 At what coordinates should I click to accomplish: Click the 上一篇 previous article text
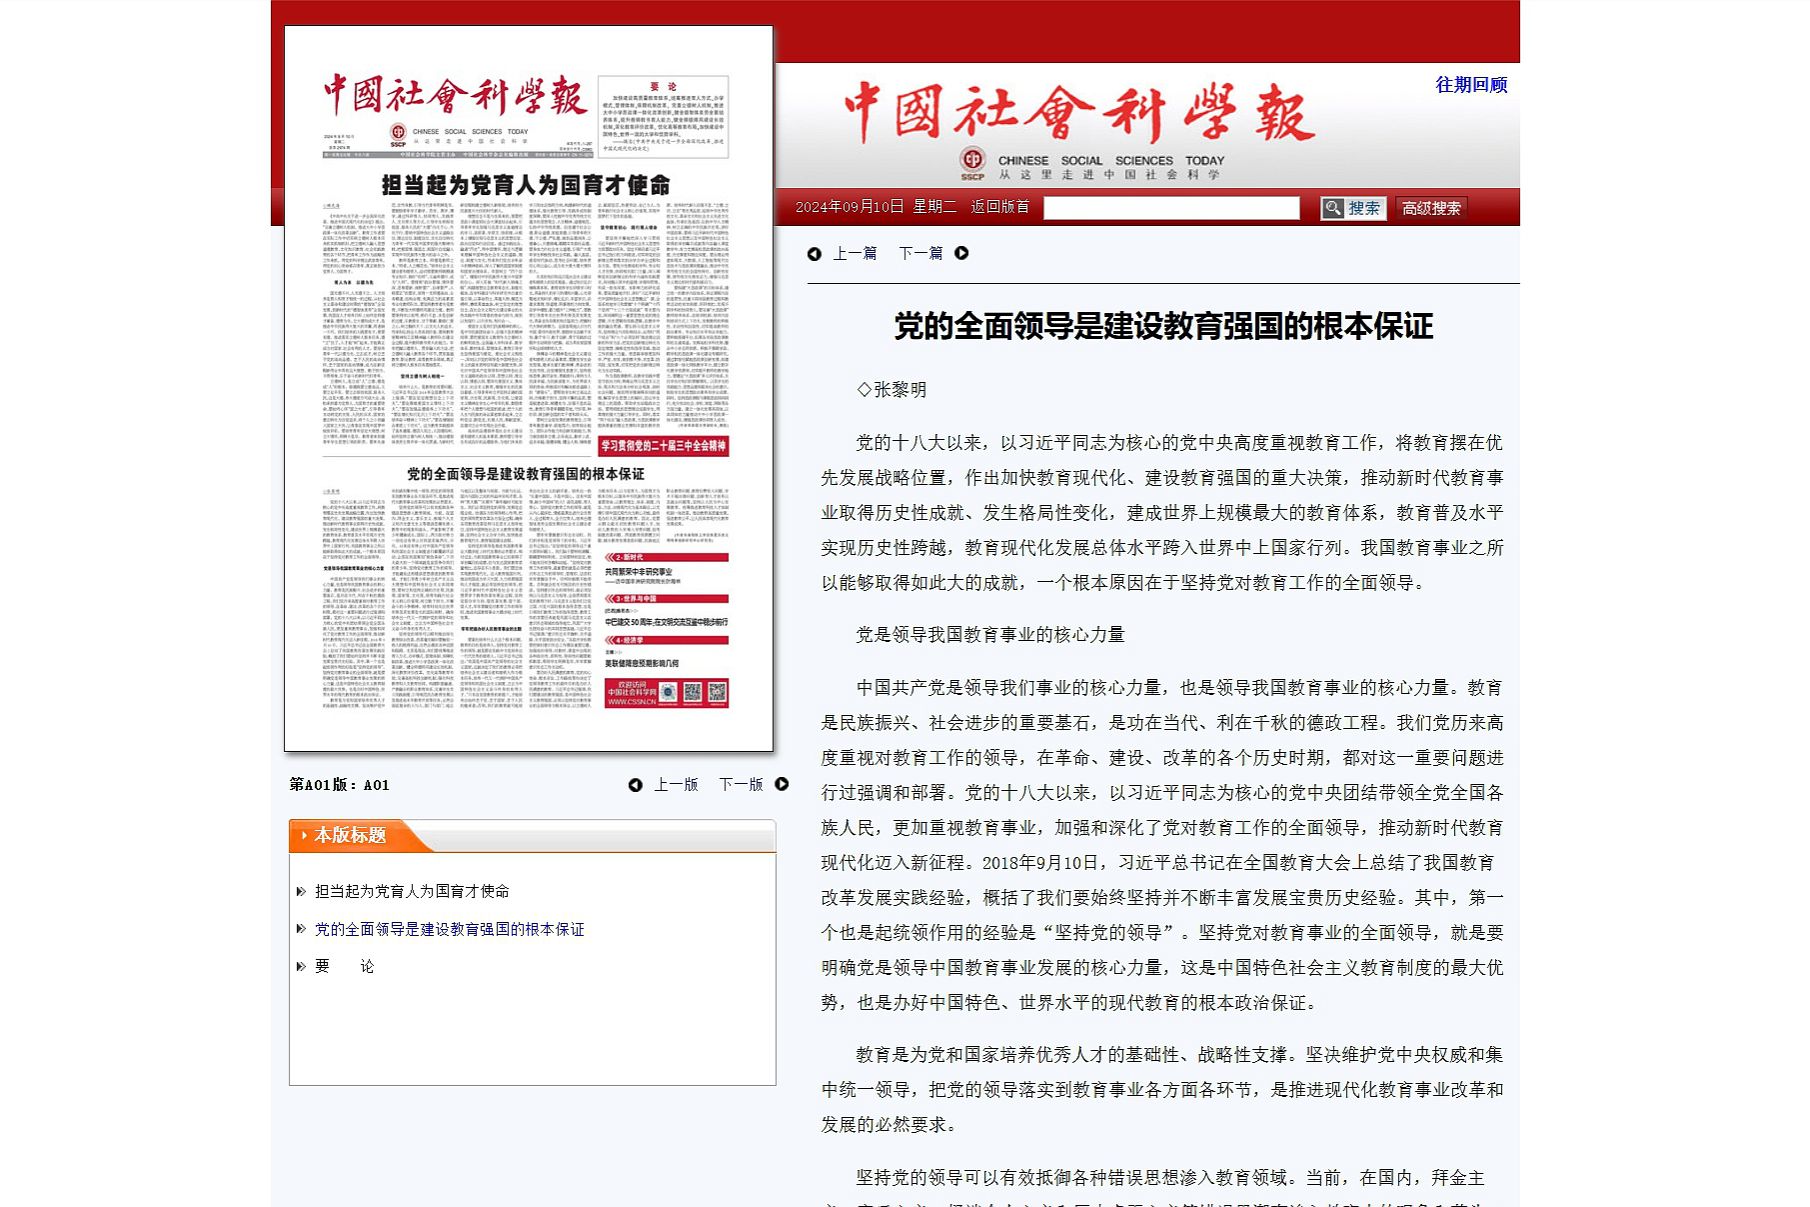[855, 254]
